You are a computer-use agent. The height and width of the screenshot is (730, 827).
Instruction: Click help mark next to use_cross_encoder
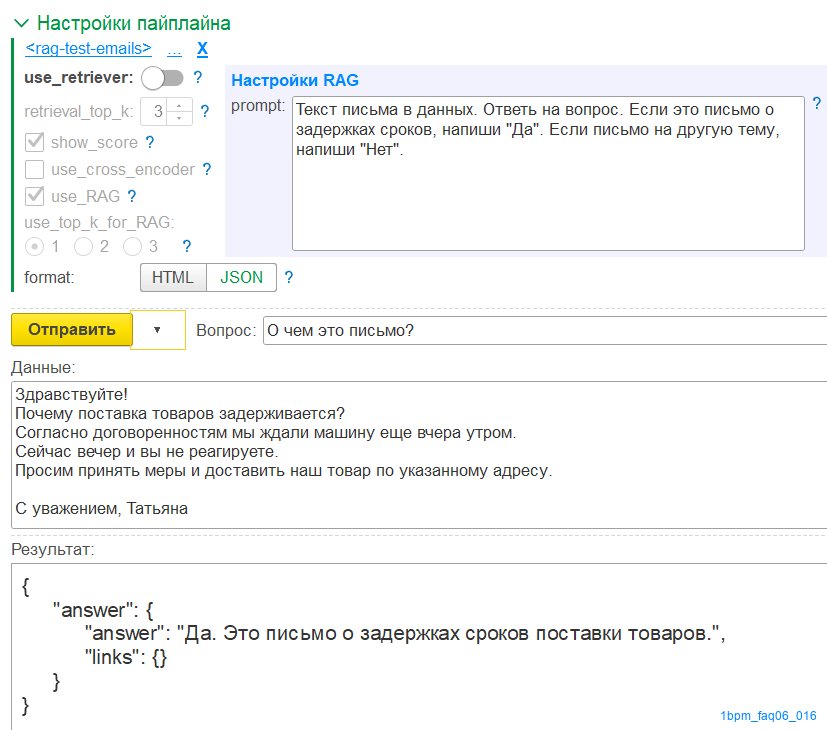[207, 169]
